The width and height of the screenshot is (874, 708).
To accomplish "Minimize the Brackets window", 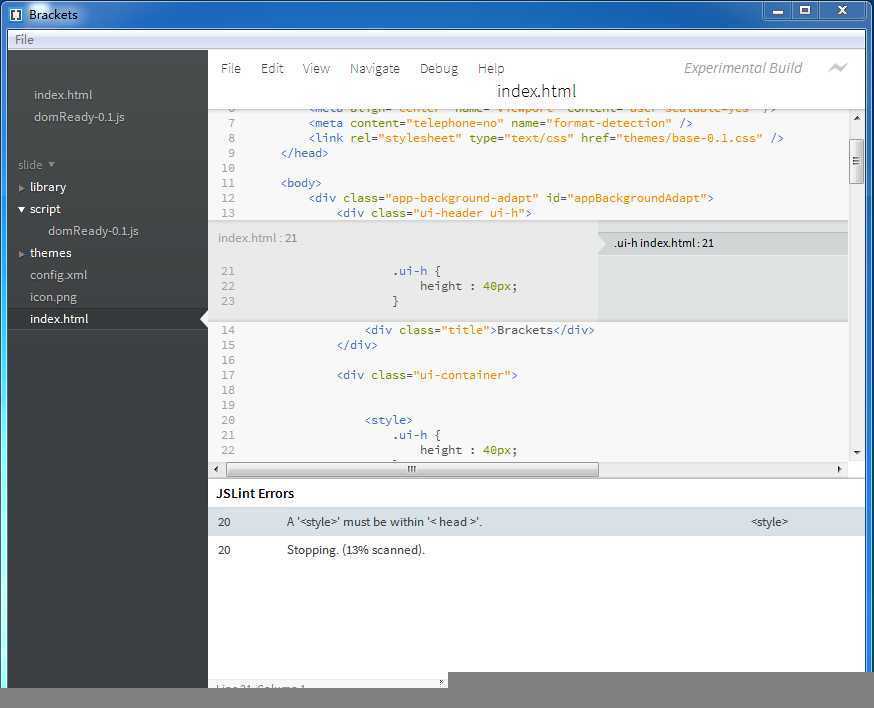I will coord(778,11).
